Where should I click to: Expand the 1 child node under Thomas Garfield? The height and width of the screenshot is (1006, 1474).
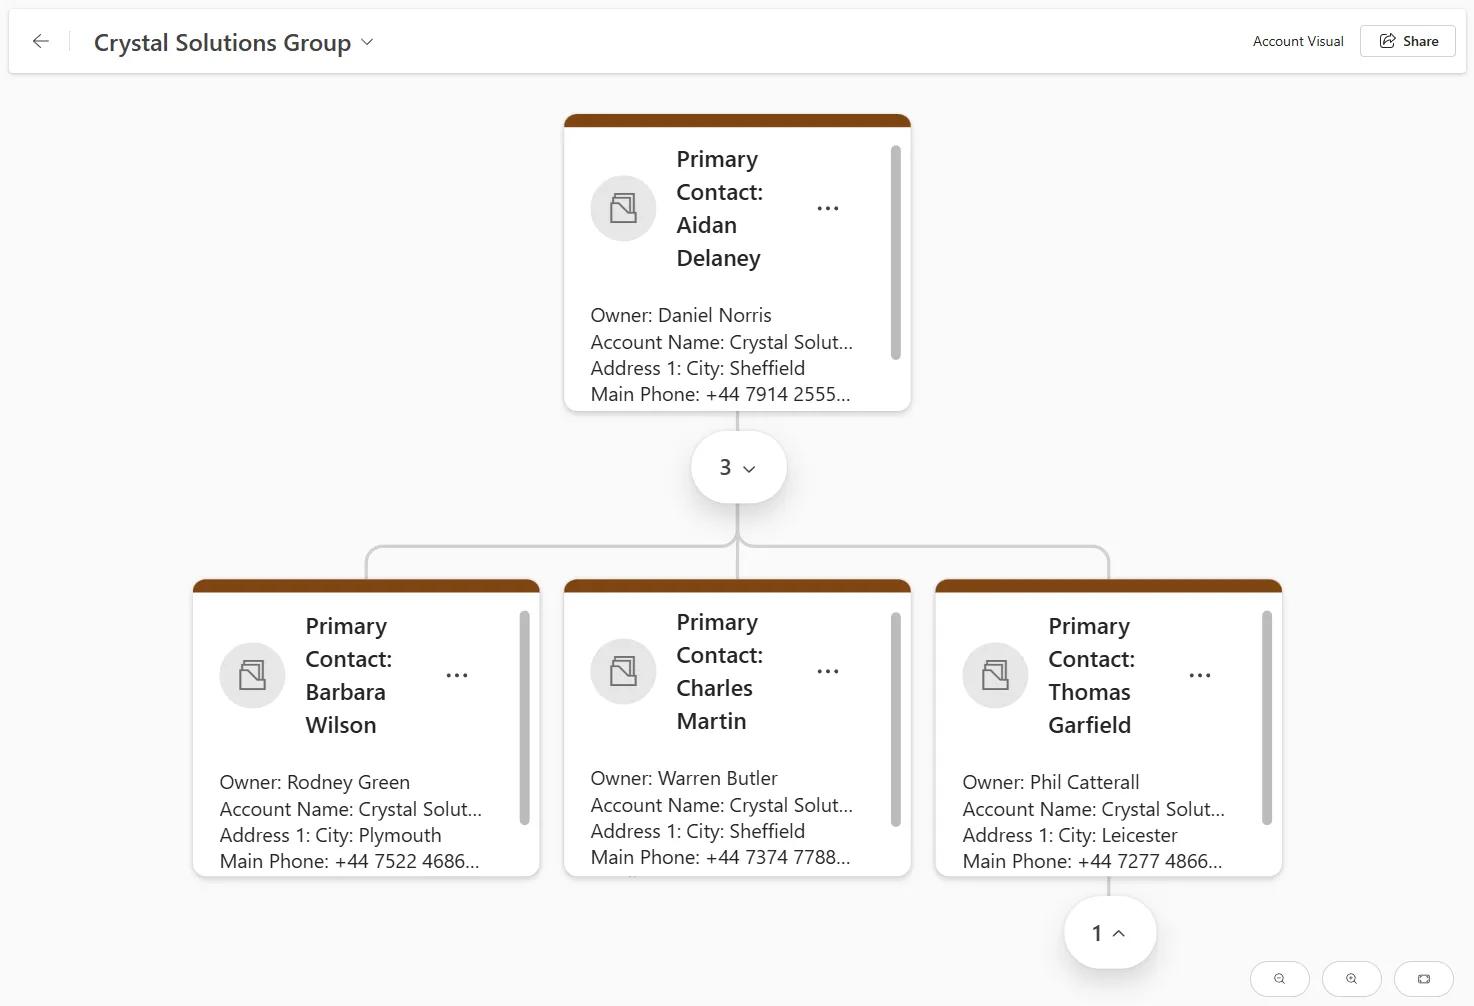(1109, 933)
